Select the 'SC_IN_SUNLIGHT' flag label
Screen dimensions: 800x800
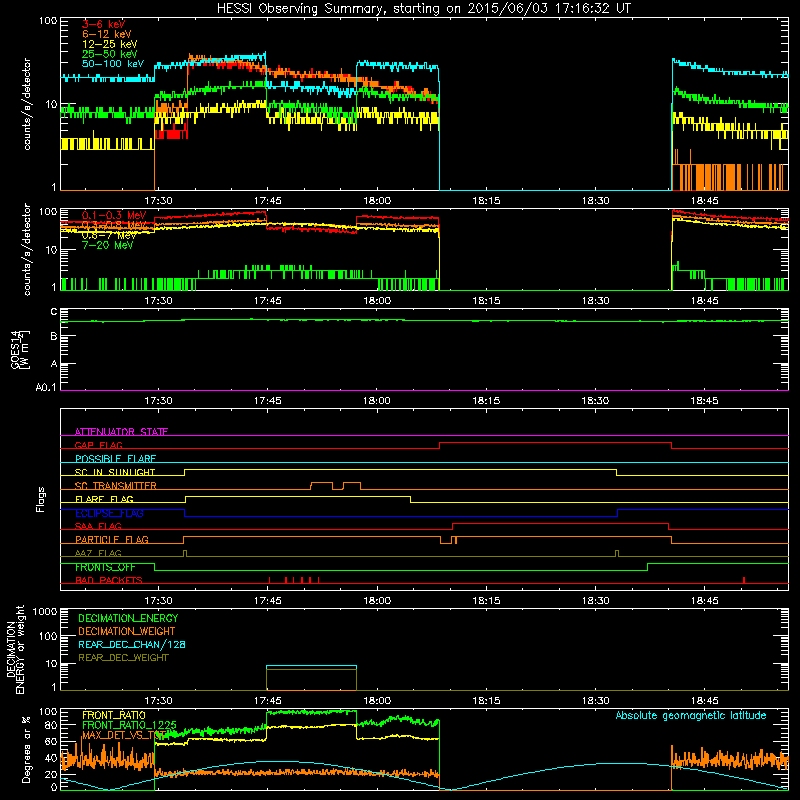tap(115, 472)
